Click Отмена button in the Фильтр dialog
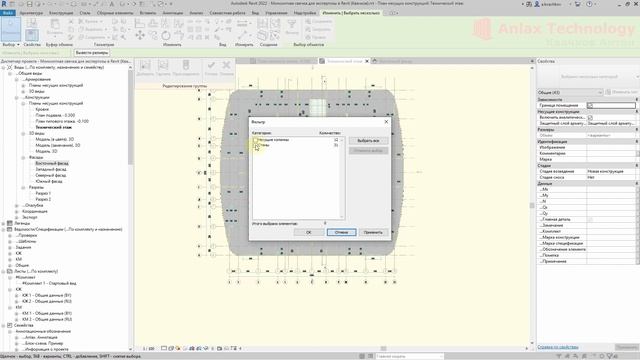 click(x=341, y=232)
